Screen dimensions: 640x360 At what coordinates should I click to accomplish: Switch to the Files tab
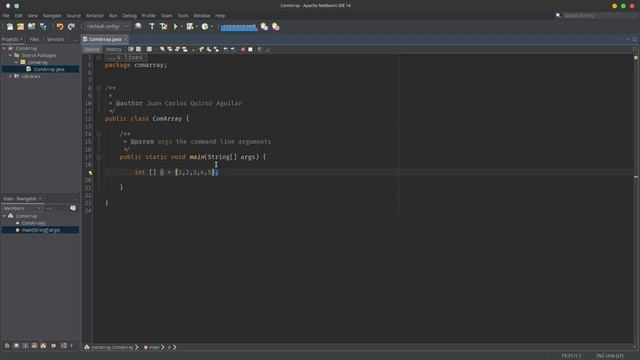[34, 40]
